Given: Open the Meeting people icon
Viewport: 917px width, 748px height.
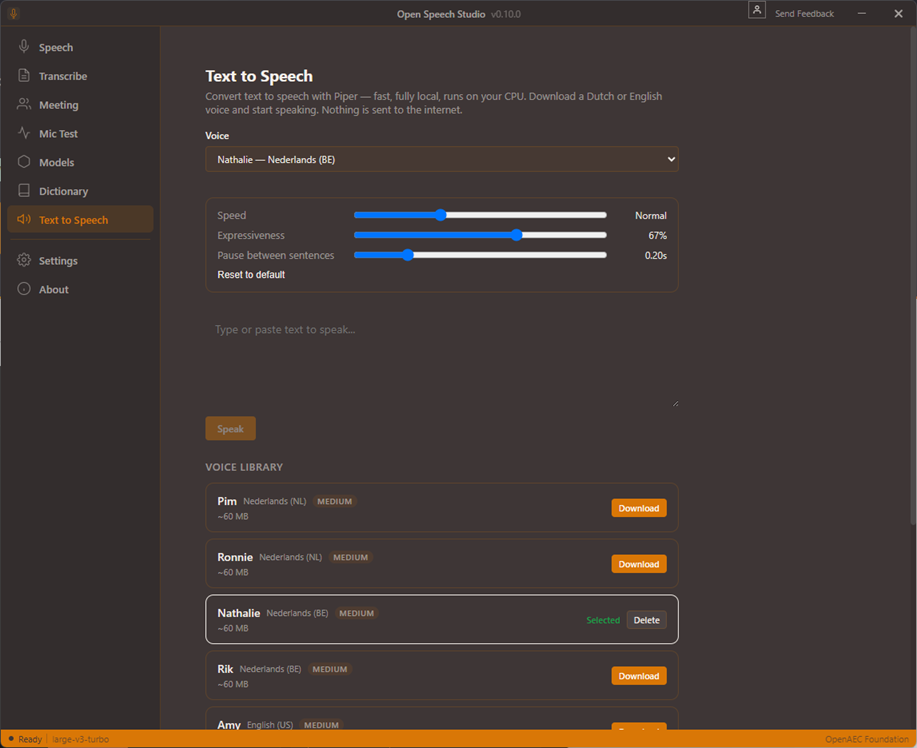Looking at the screenshot, I should [24, 104].
